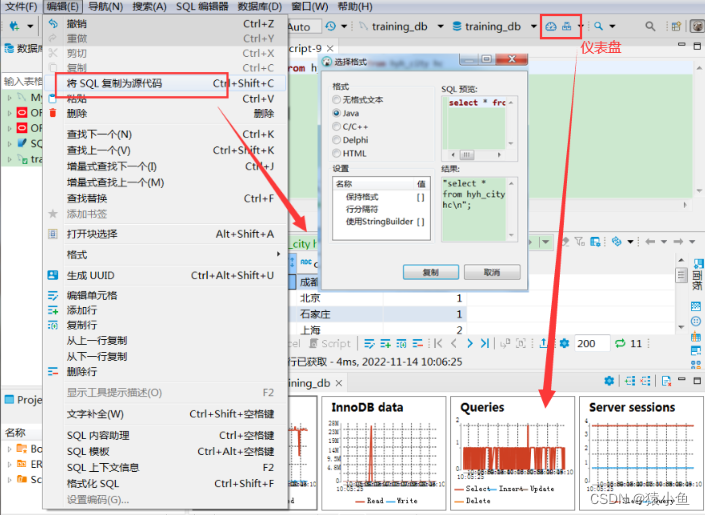Open dropdown arrow beside blue search icon
705x515 pixels.
pos(612,27)
